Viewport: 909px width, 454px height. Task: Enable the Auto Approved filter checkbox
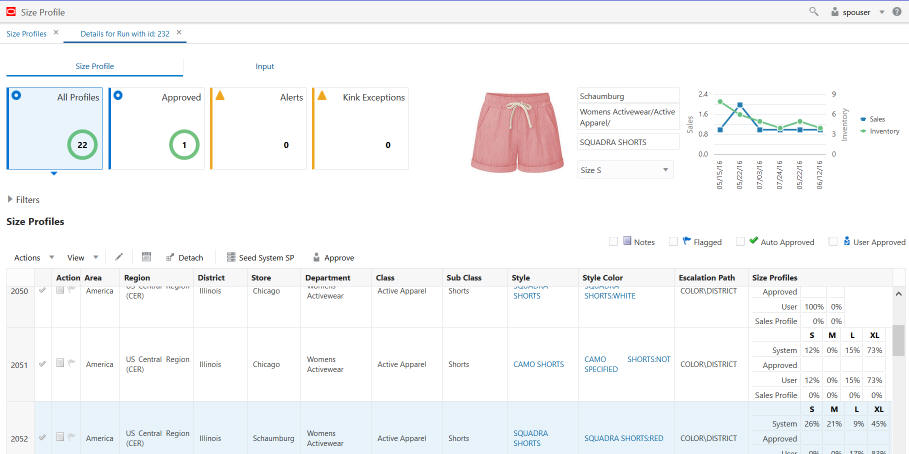pyautogui.click(x=740, y=242)
